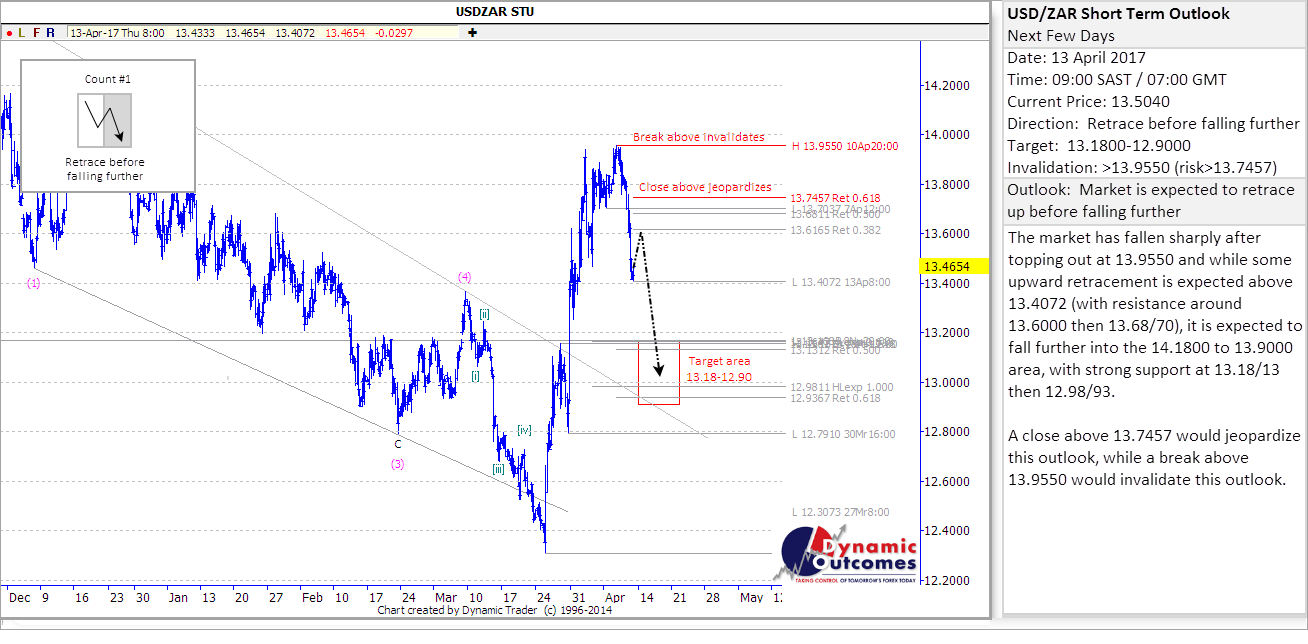Image resolution: width=1308 pixels, height=644 pixels.
Task: Click the '12.9811 HLexp 1.000' label
Action: click(x=842, y=387)
